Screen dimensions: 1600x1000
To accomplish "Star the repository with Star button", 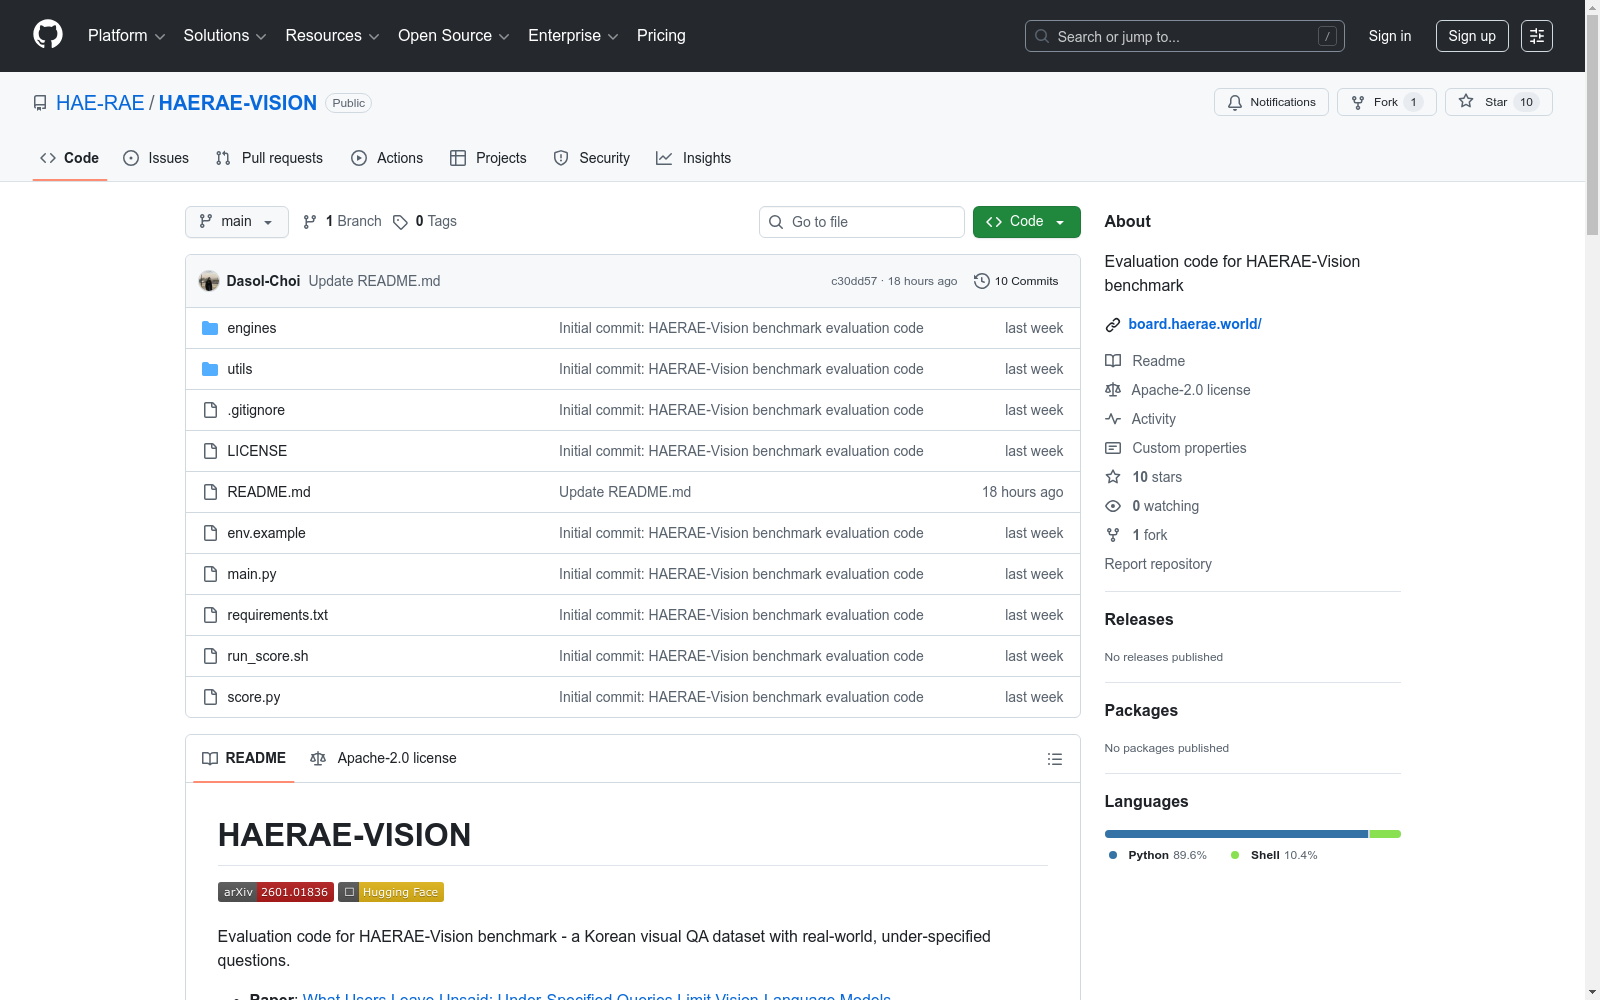I will pyautogui.click(x=1498, y=102).
